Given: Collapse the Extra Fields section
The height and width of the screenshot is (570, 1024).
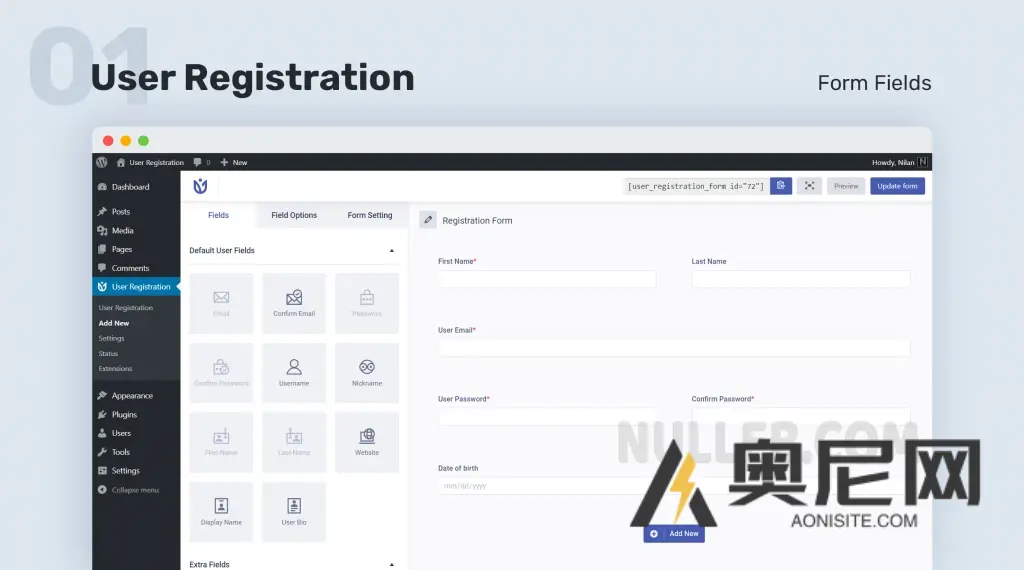Looking at the screenshot, I should coord(392,565).
